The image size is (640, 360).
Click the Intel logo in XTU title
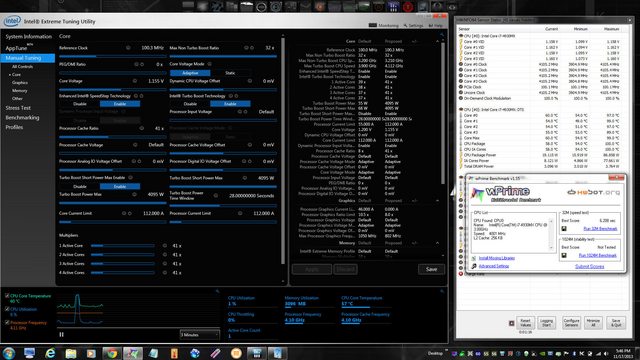12,21
